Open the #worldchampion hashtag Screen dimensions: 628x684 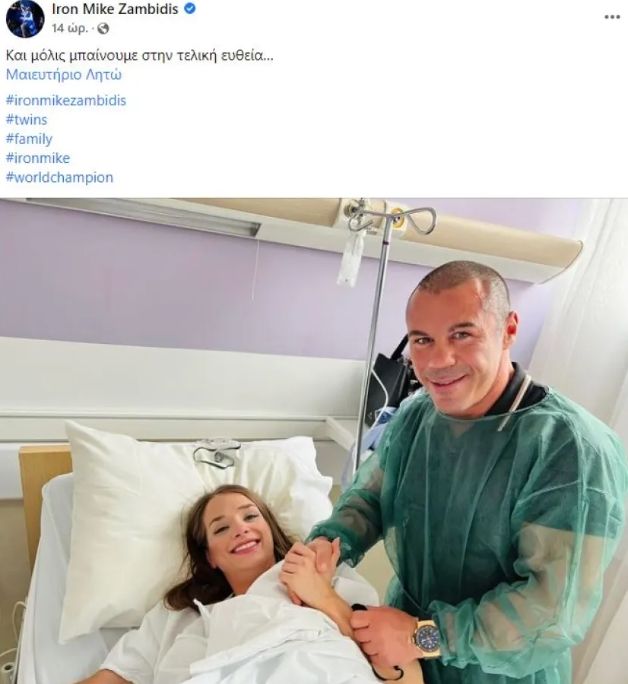click(59, 177)
